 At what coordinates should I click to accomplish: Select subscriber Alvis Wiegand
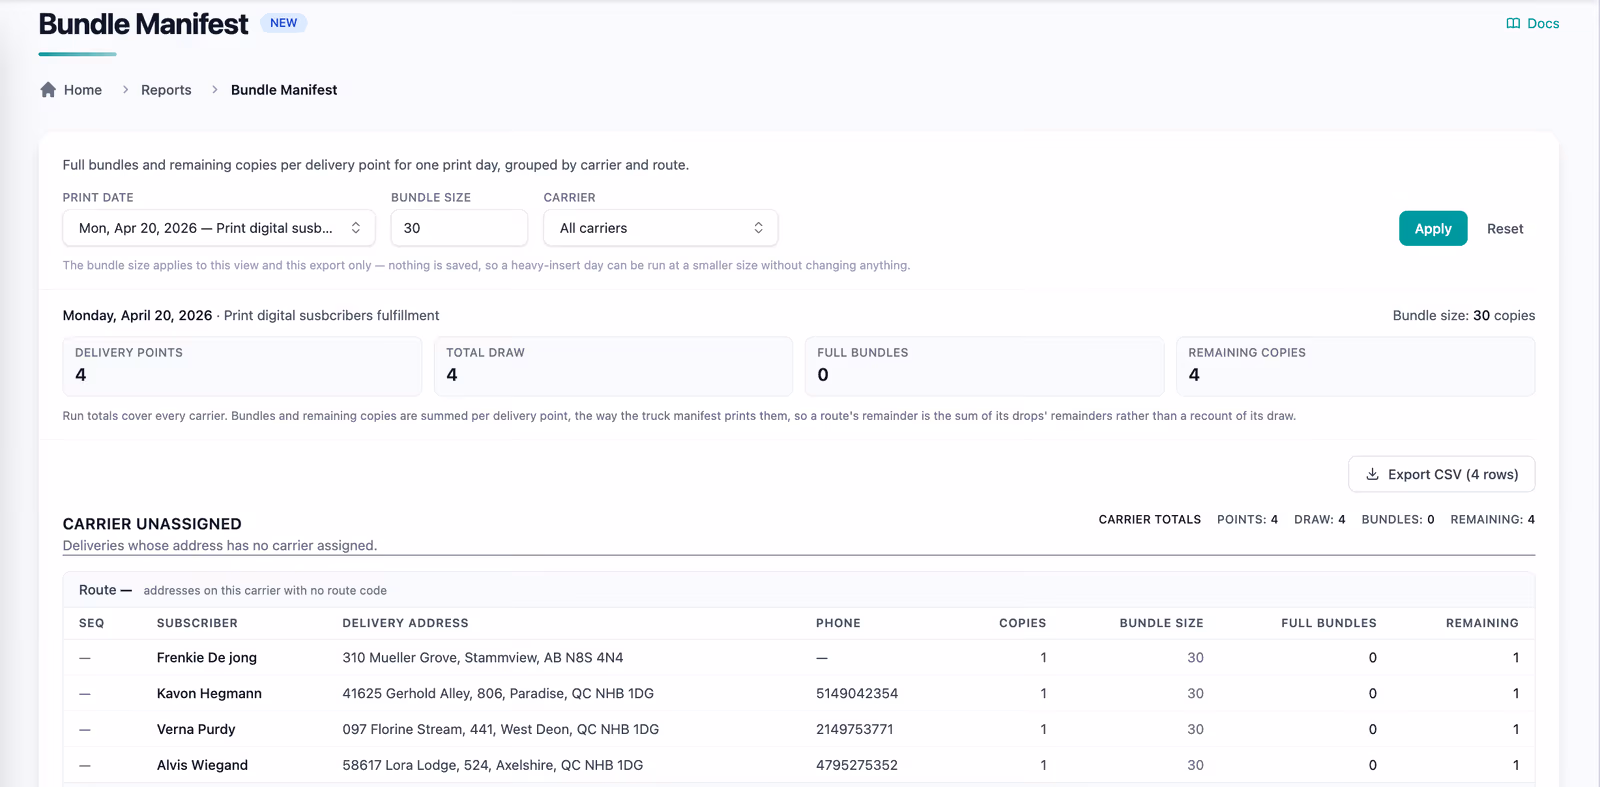(202, 766)
